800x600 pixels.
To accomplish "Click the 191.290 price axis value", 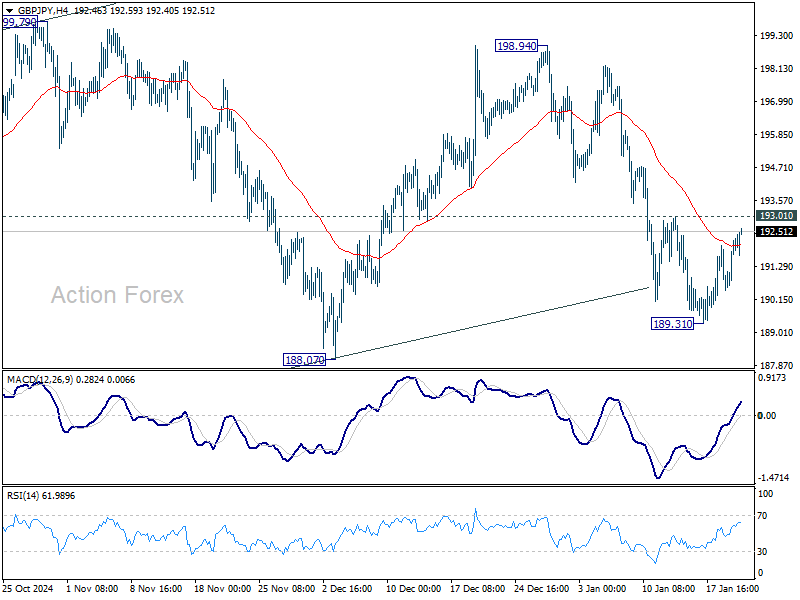I will click(776, 266).
